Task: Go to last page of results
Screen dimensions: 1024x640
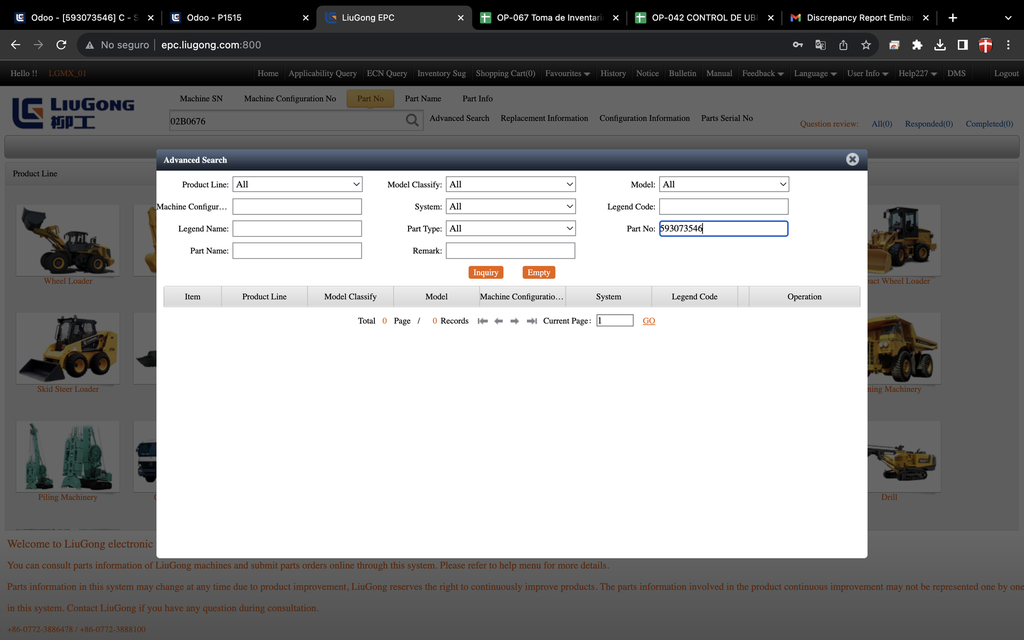Action: click(531, 321)
